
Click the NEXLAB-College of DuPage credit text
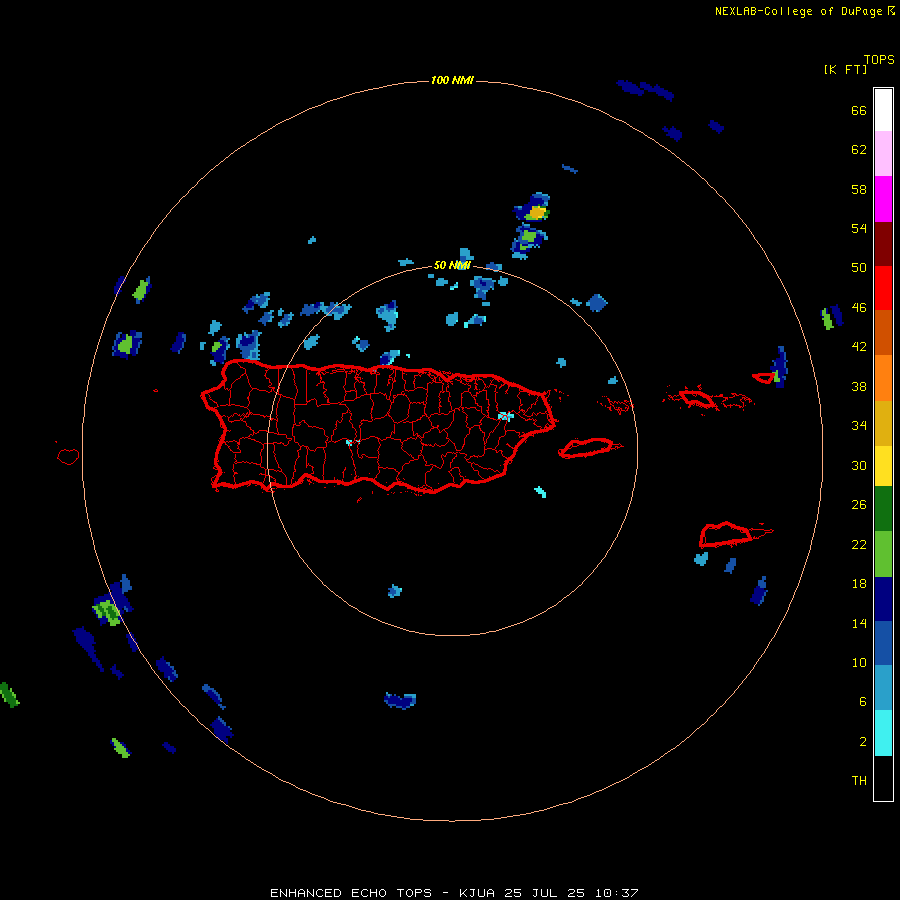[x=798, y=11]
